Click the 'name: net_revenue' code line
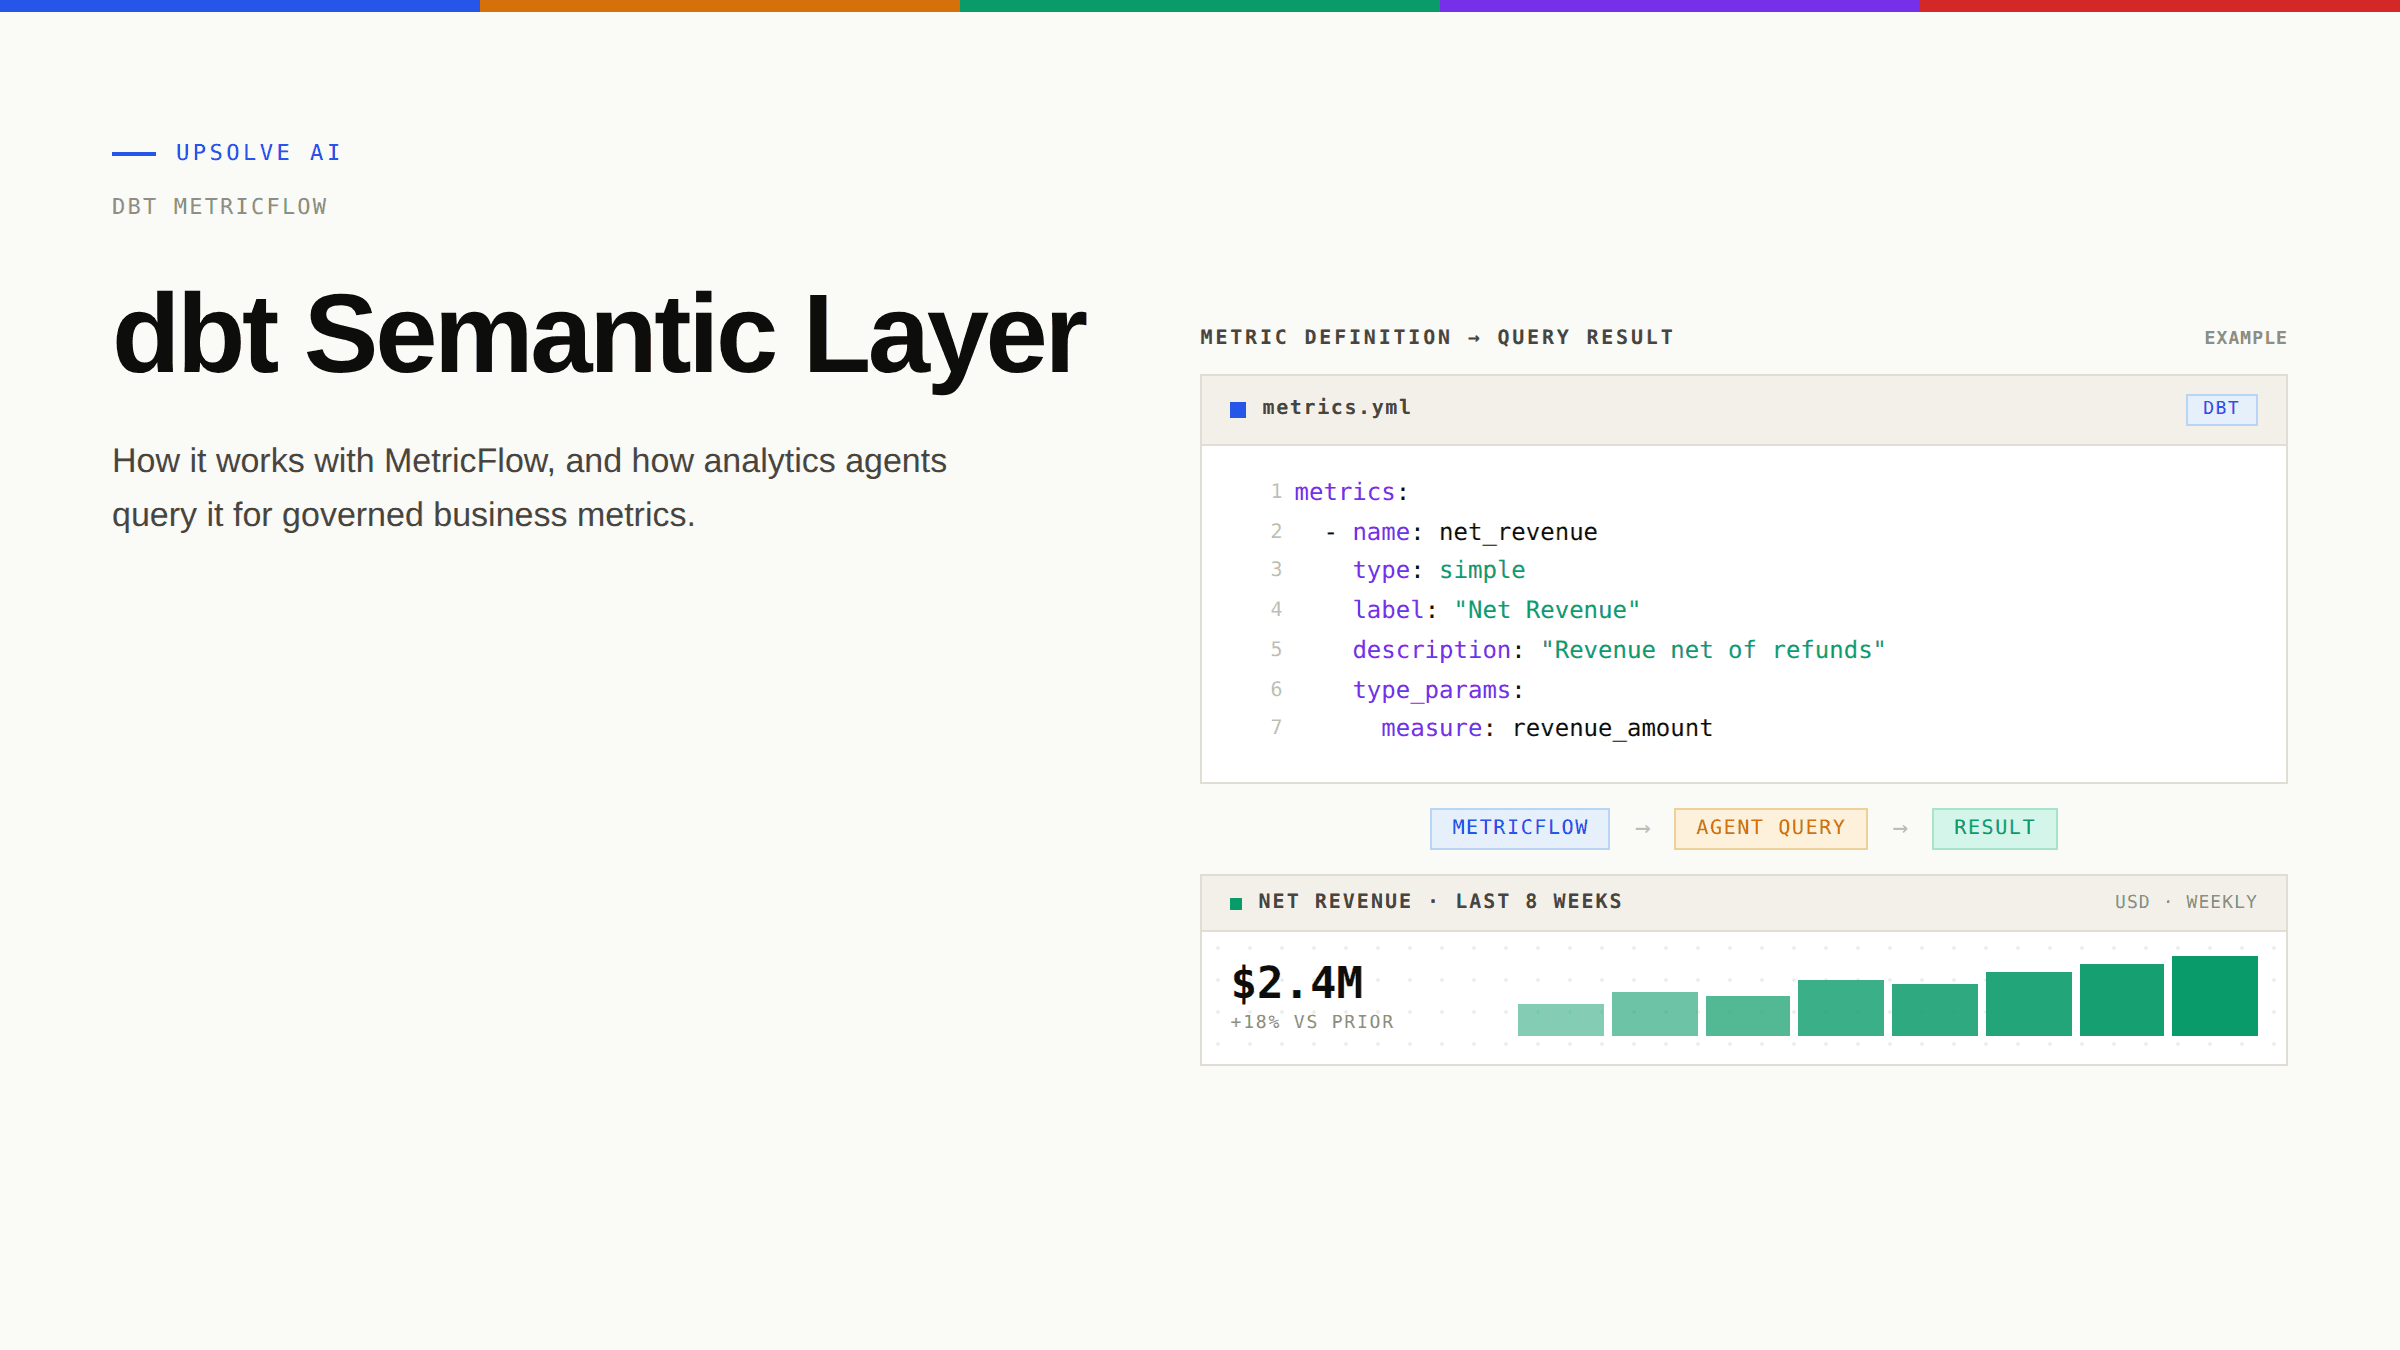Viewport: 2400px width, 1350px height. [x=1461, y=532]
